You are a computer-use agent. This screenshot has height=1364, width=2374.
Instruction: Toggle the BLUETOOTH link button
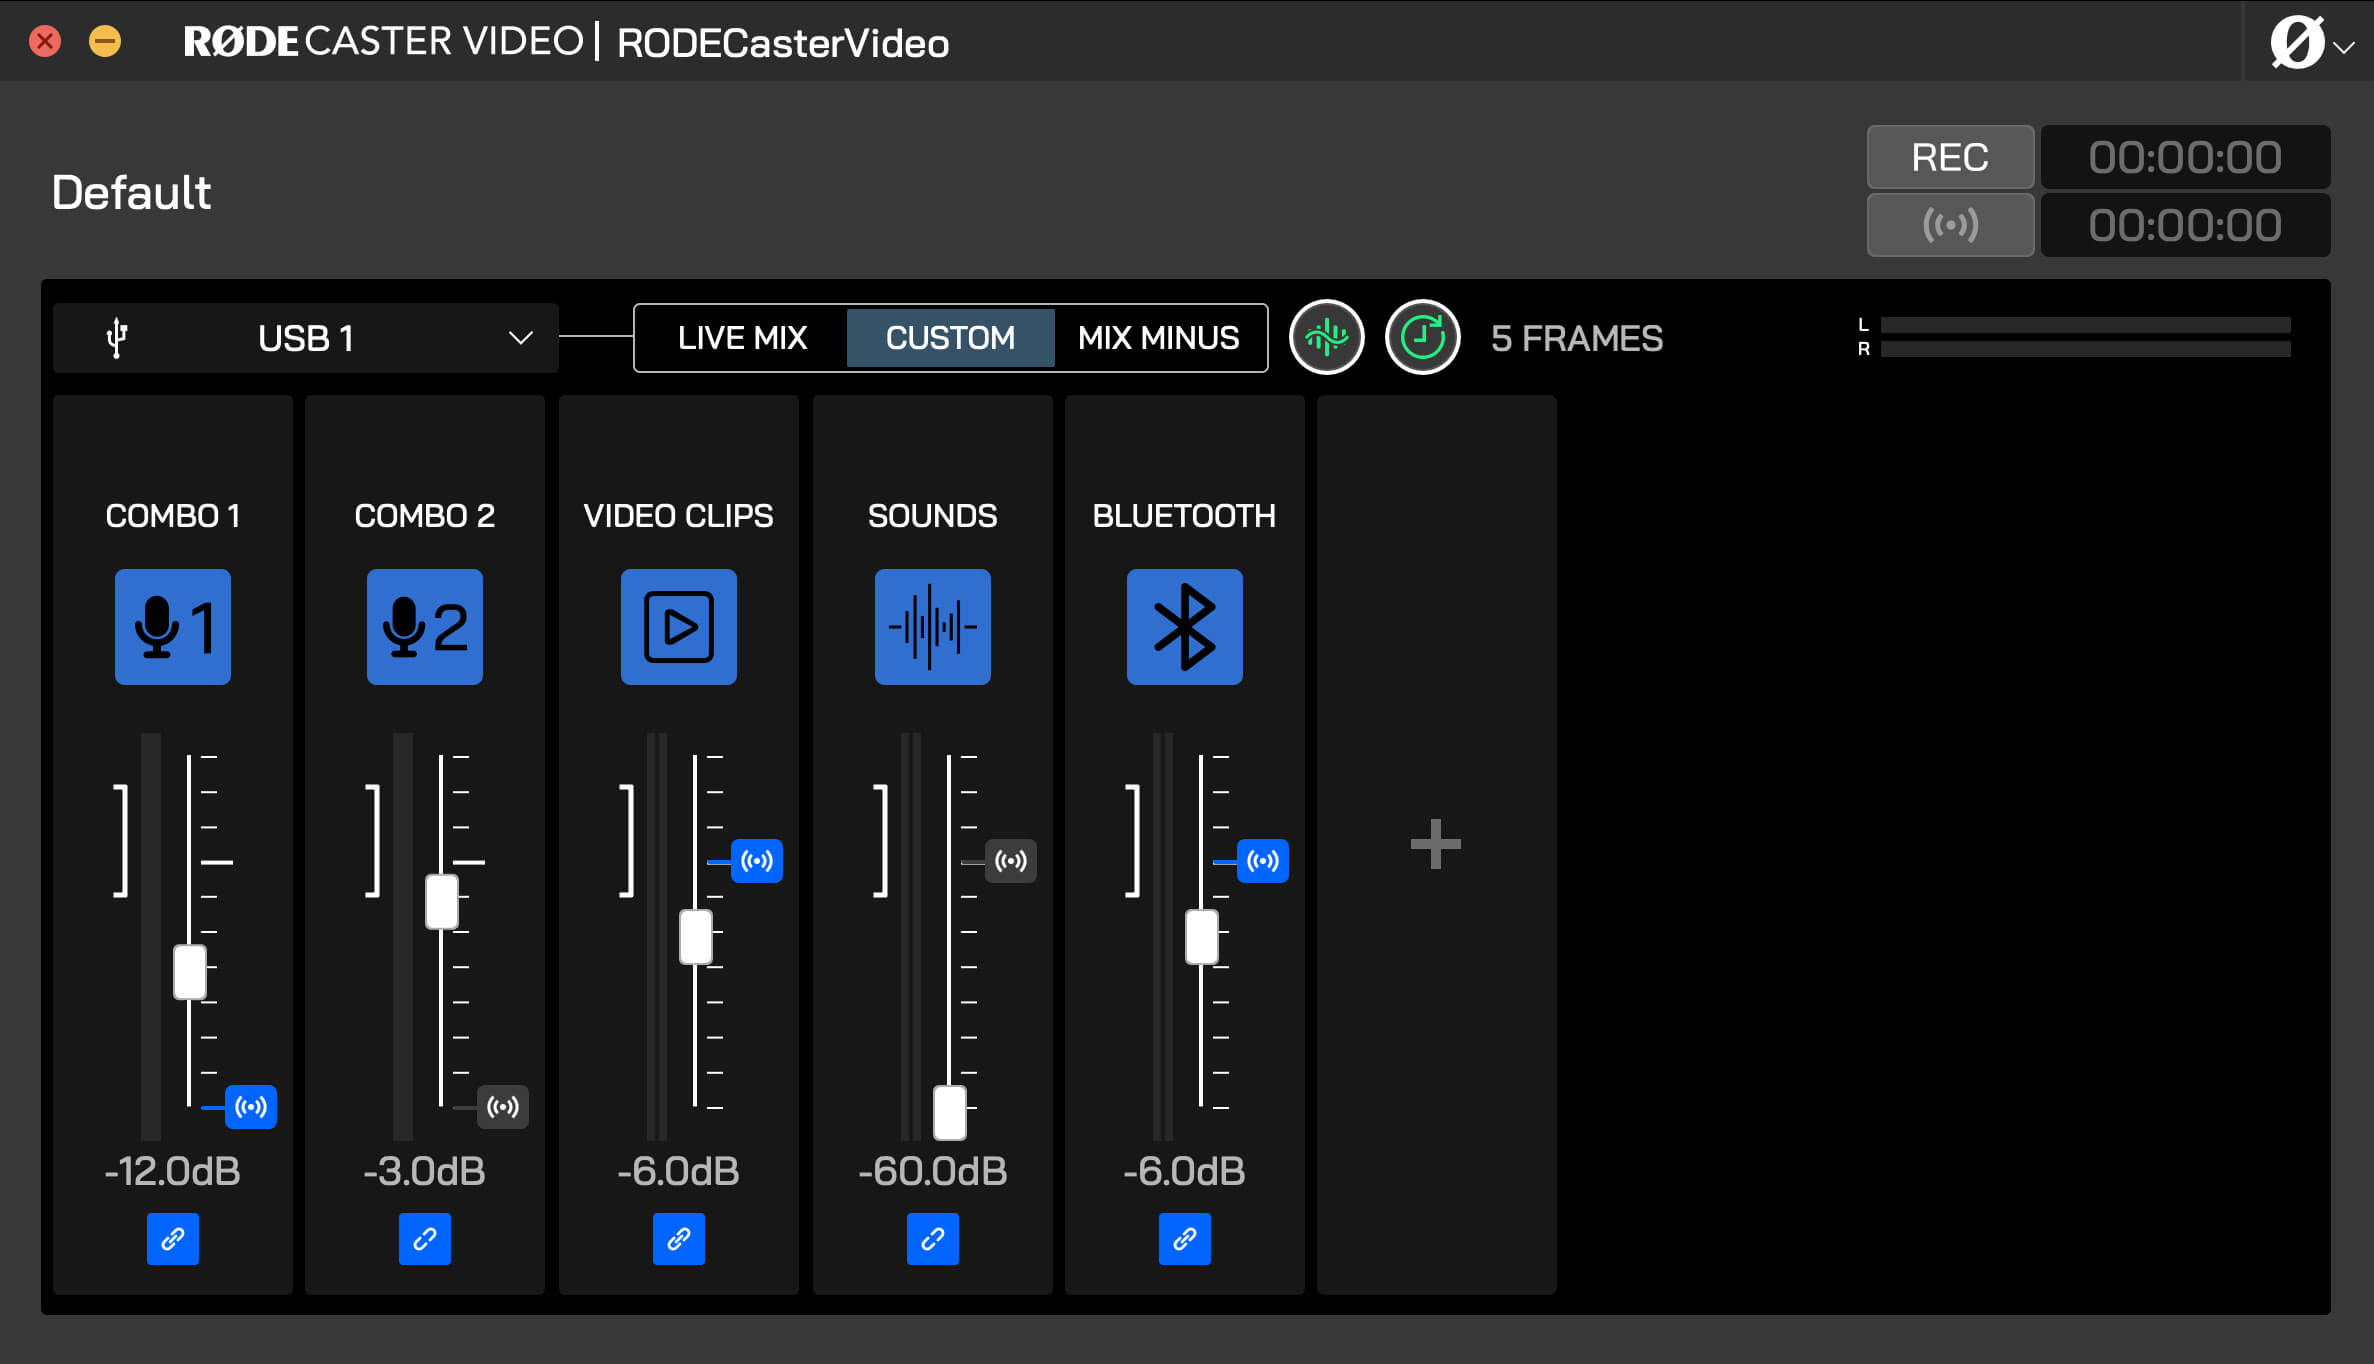coord(1185,1239)
